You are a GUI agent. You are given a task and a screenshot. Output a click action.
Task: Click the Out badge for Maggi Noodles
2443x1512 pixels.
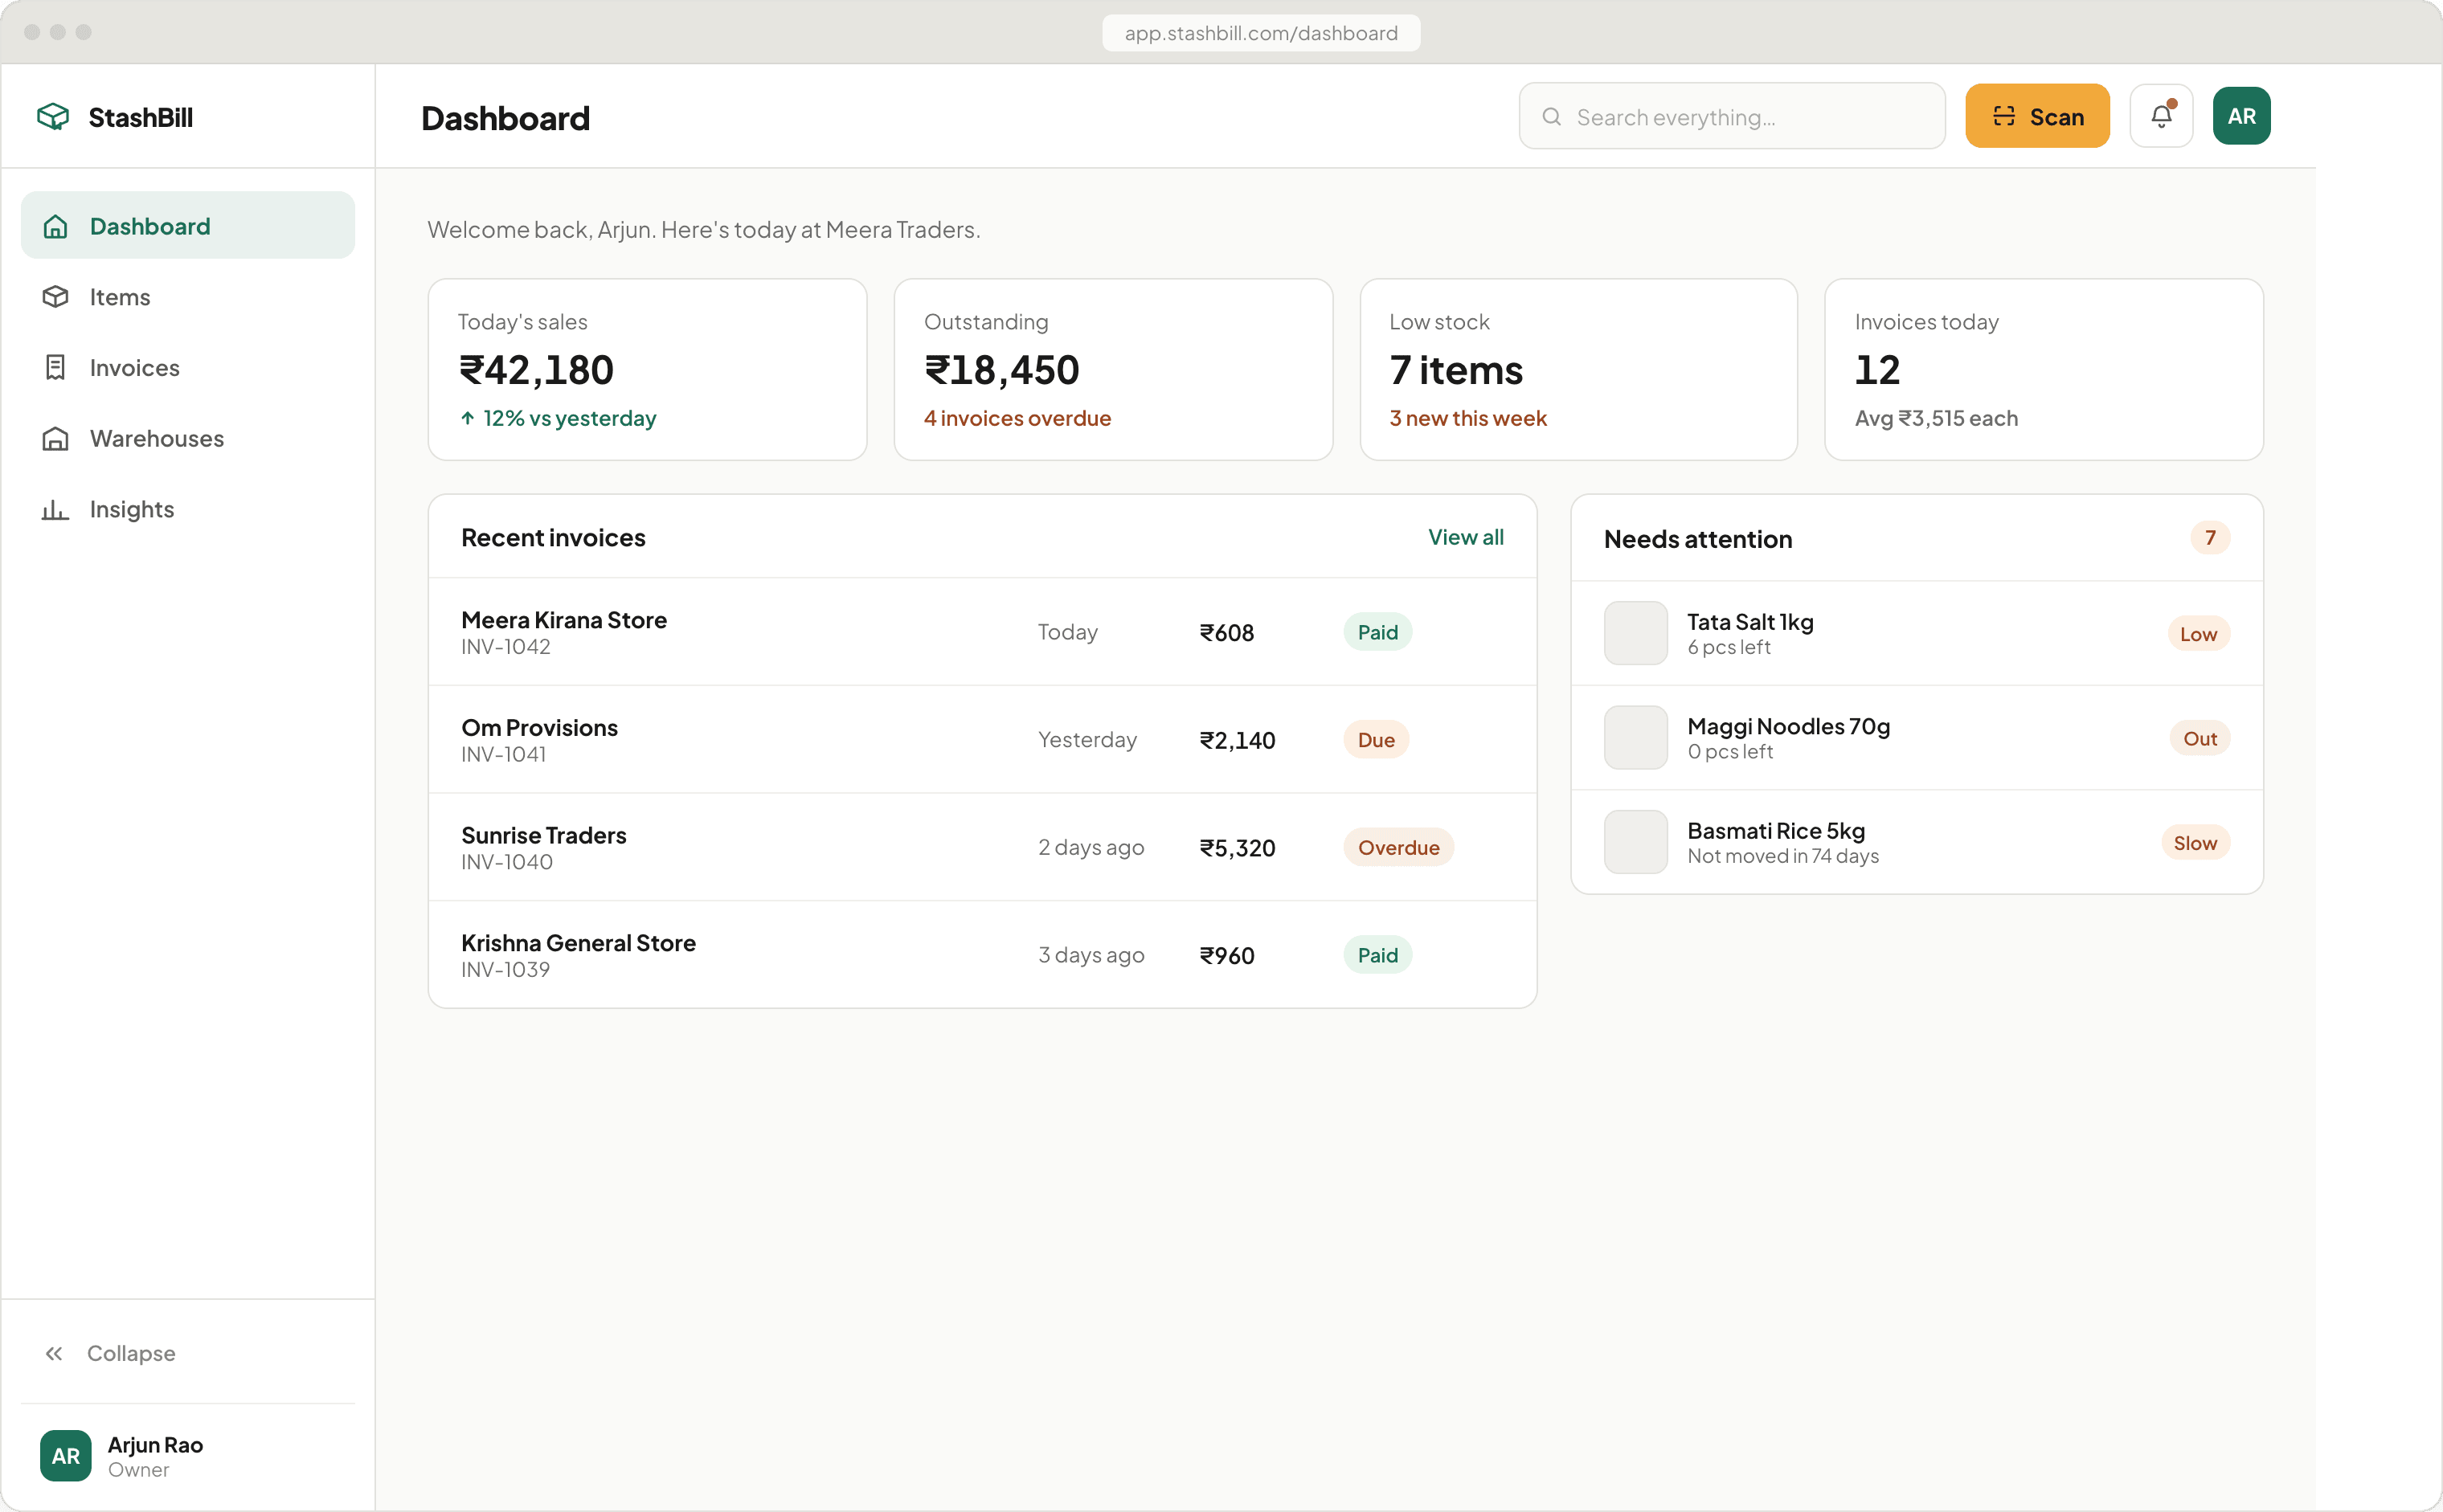[x=2199, y=738]
